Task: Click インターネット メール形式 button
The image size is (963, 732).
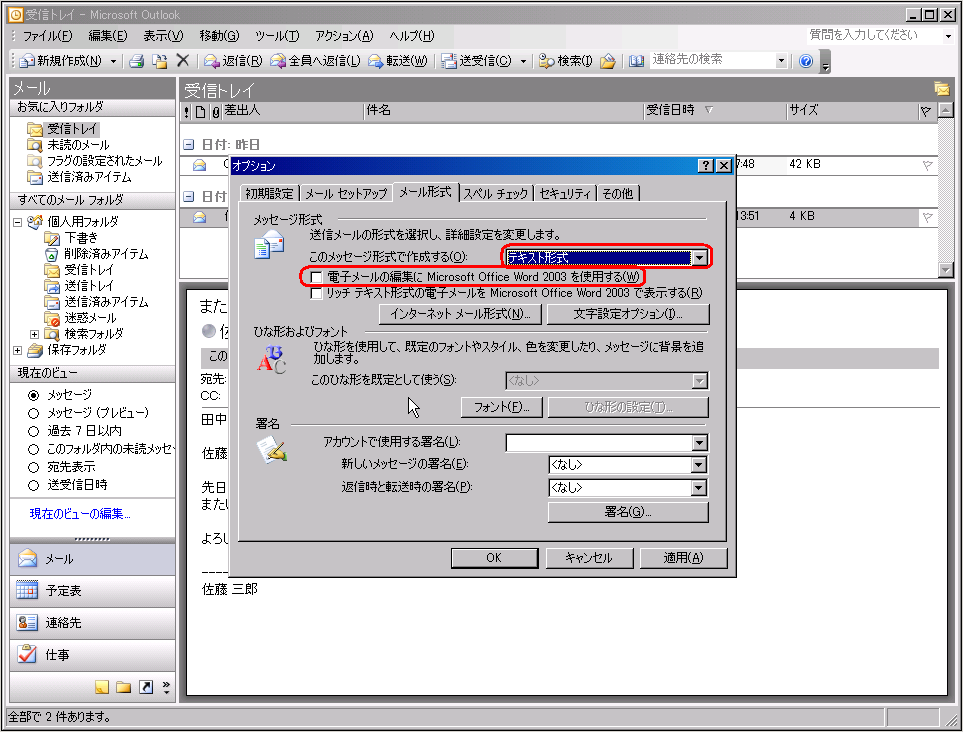Action: coord(460,314)
